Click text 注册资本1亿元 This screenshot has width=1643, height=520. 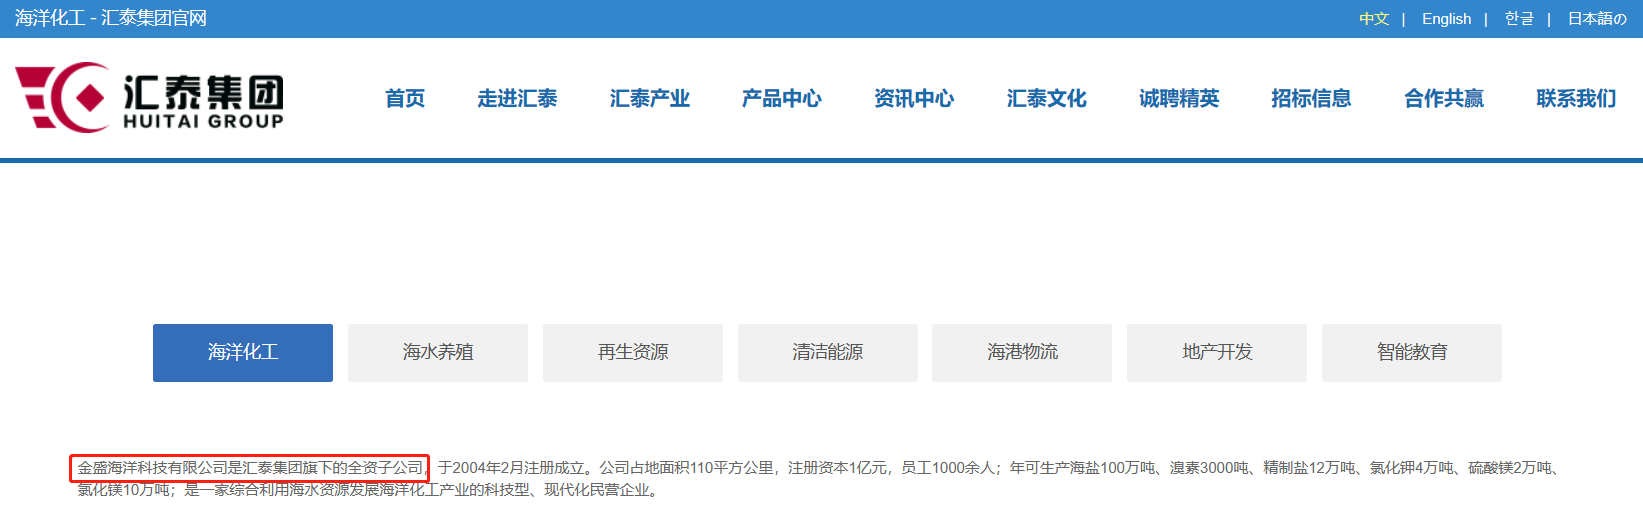click(837, 467)
